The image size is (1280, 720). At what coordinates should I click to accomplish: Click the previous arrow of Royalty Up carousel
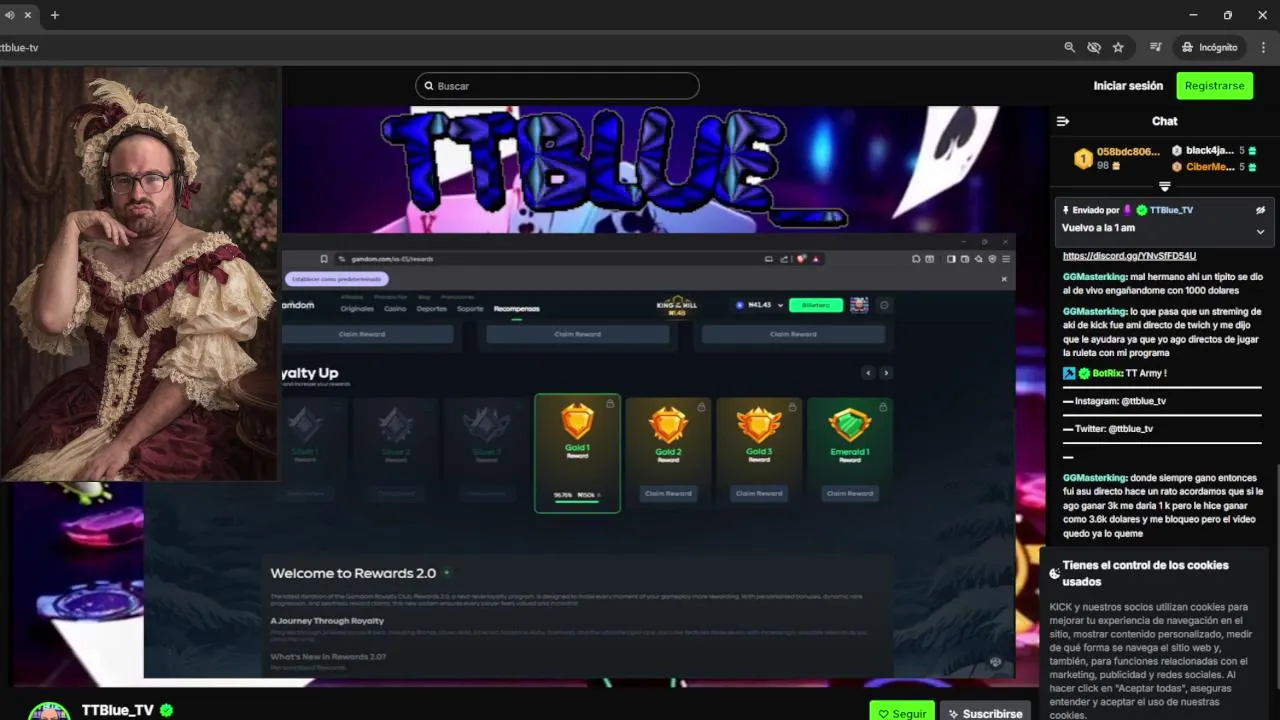868,373
